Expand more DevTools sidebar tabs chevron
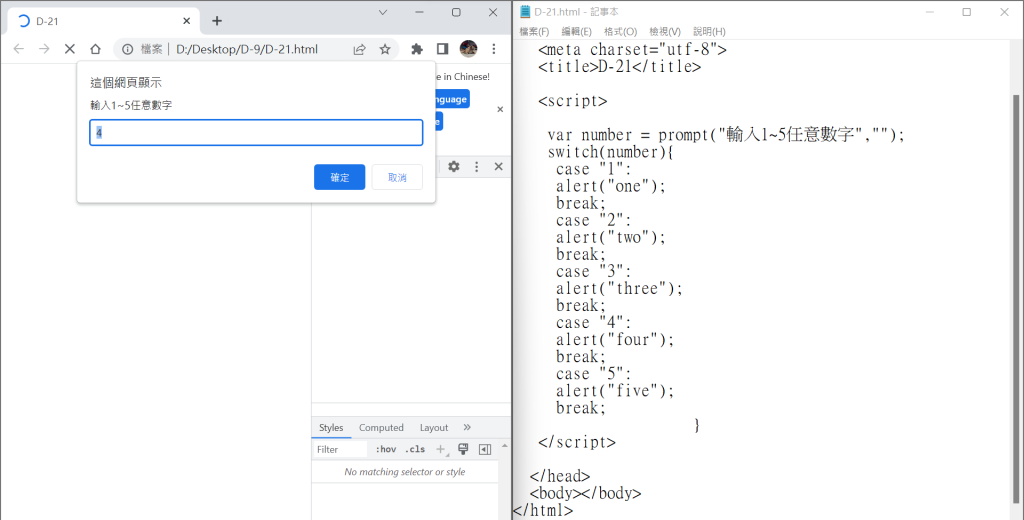 coord(467,427)
